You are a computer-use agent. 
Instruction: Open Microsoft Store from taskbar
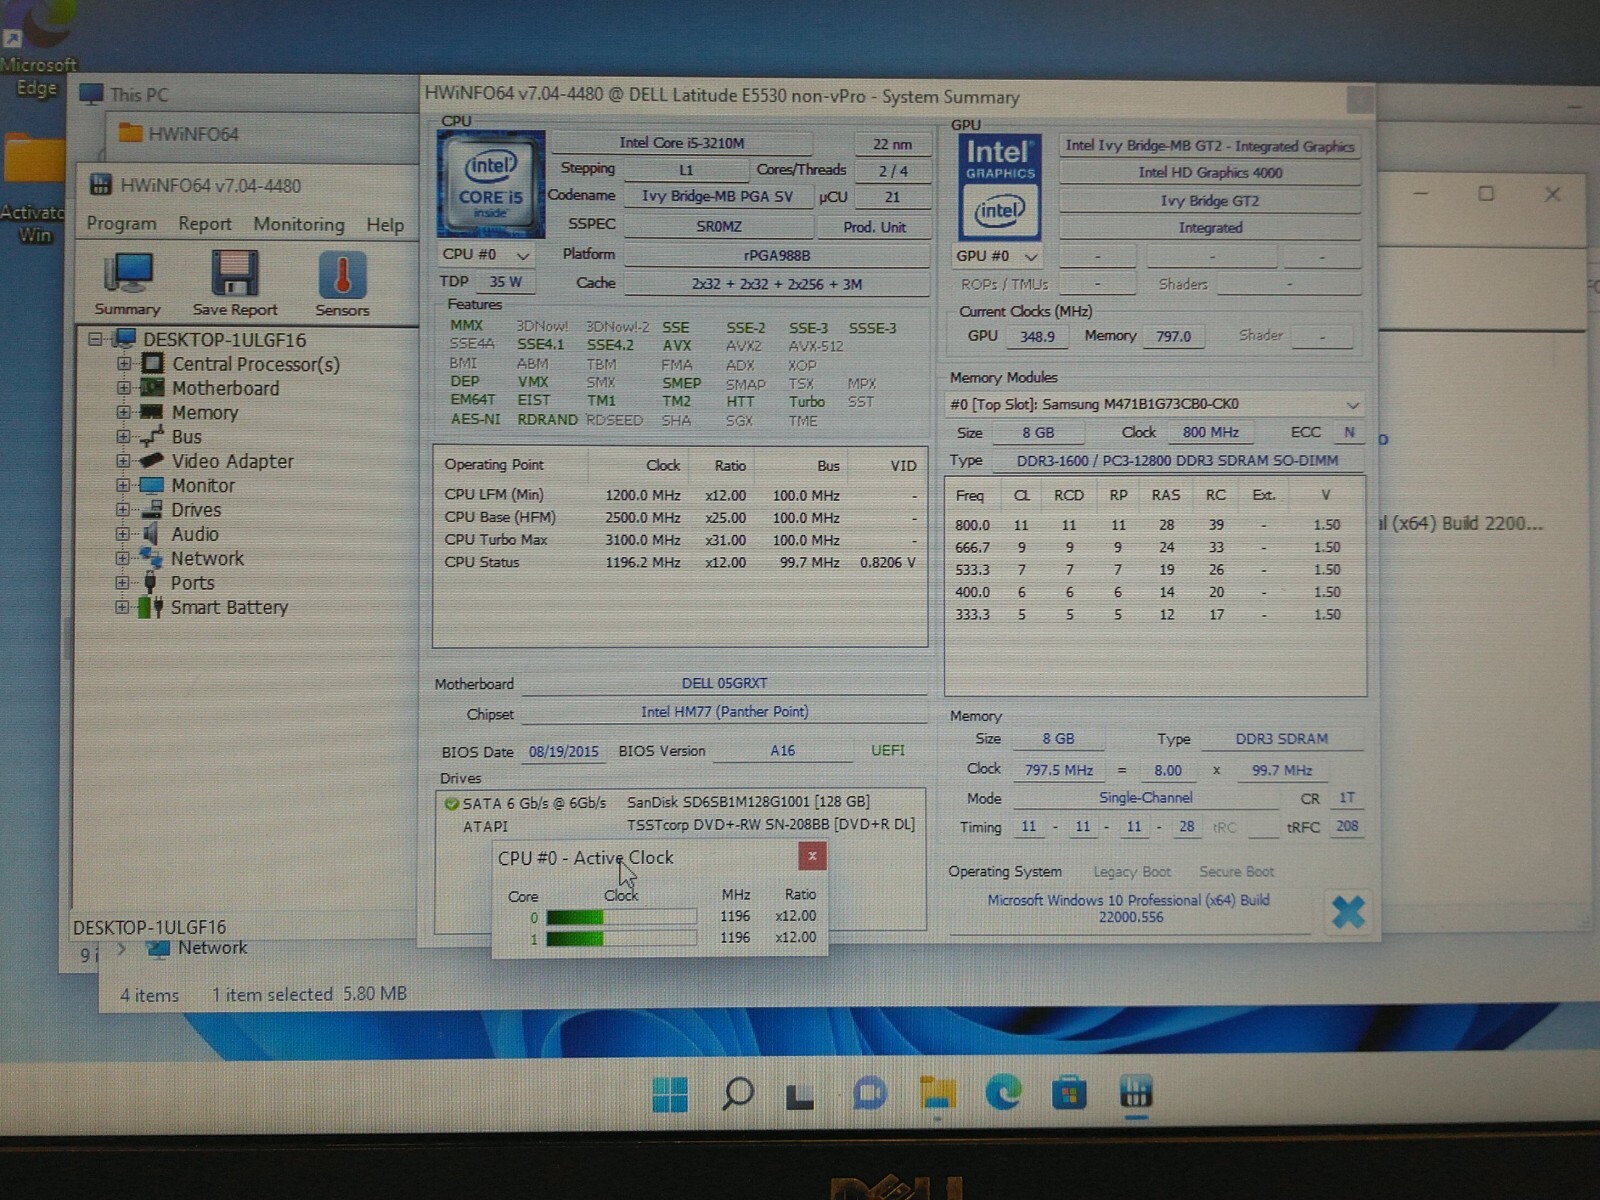1069,1093
